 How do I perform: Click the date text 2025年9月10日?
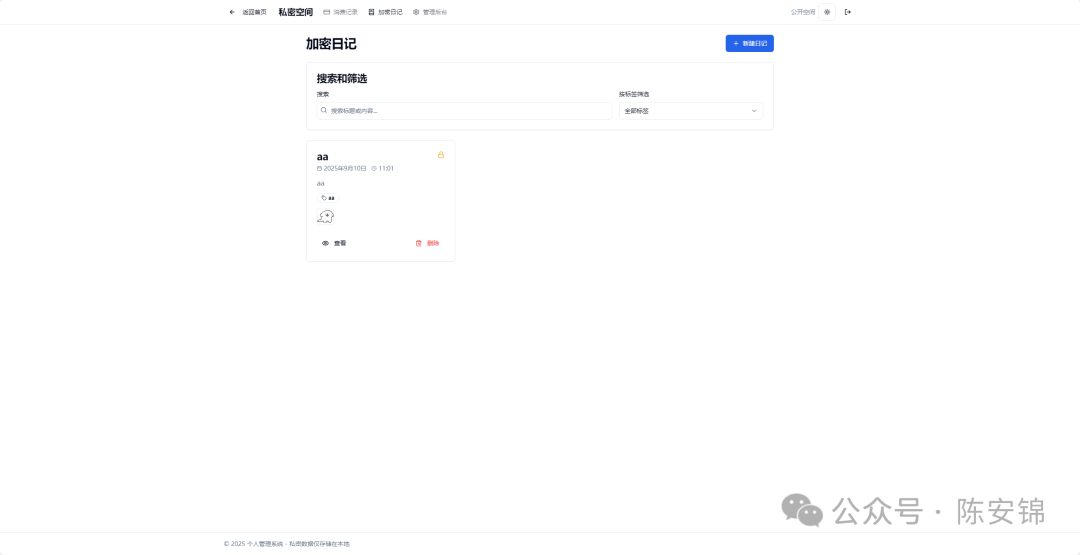pyautogui.click(x=345, y=168)
